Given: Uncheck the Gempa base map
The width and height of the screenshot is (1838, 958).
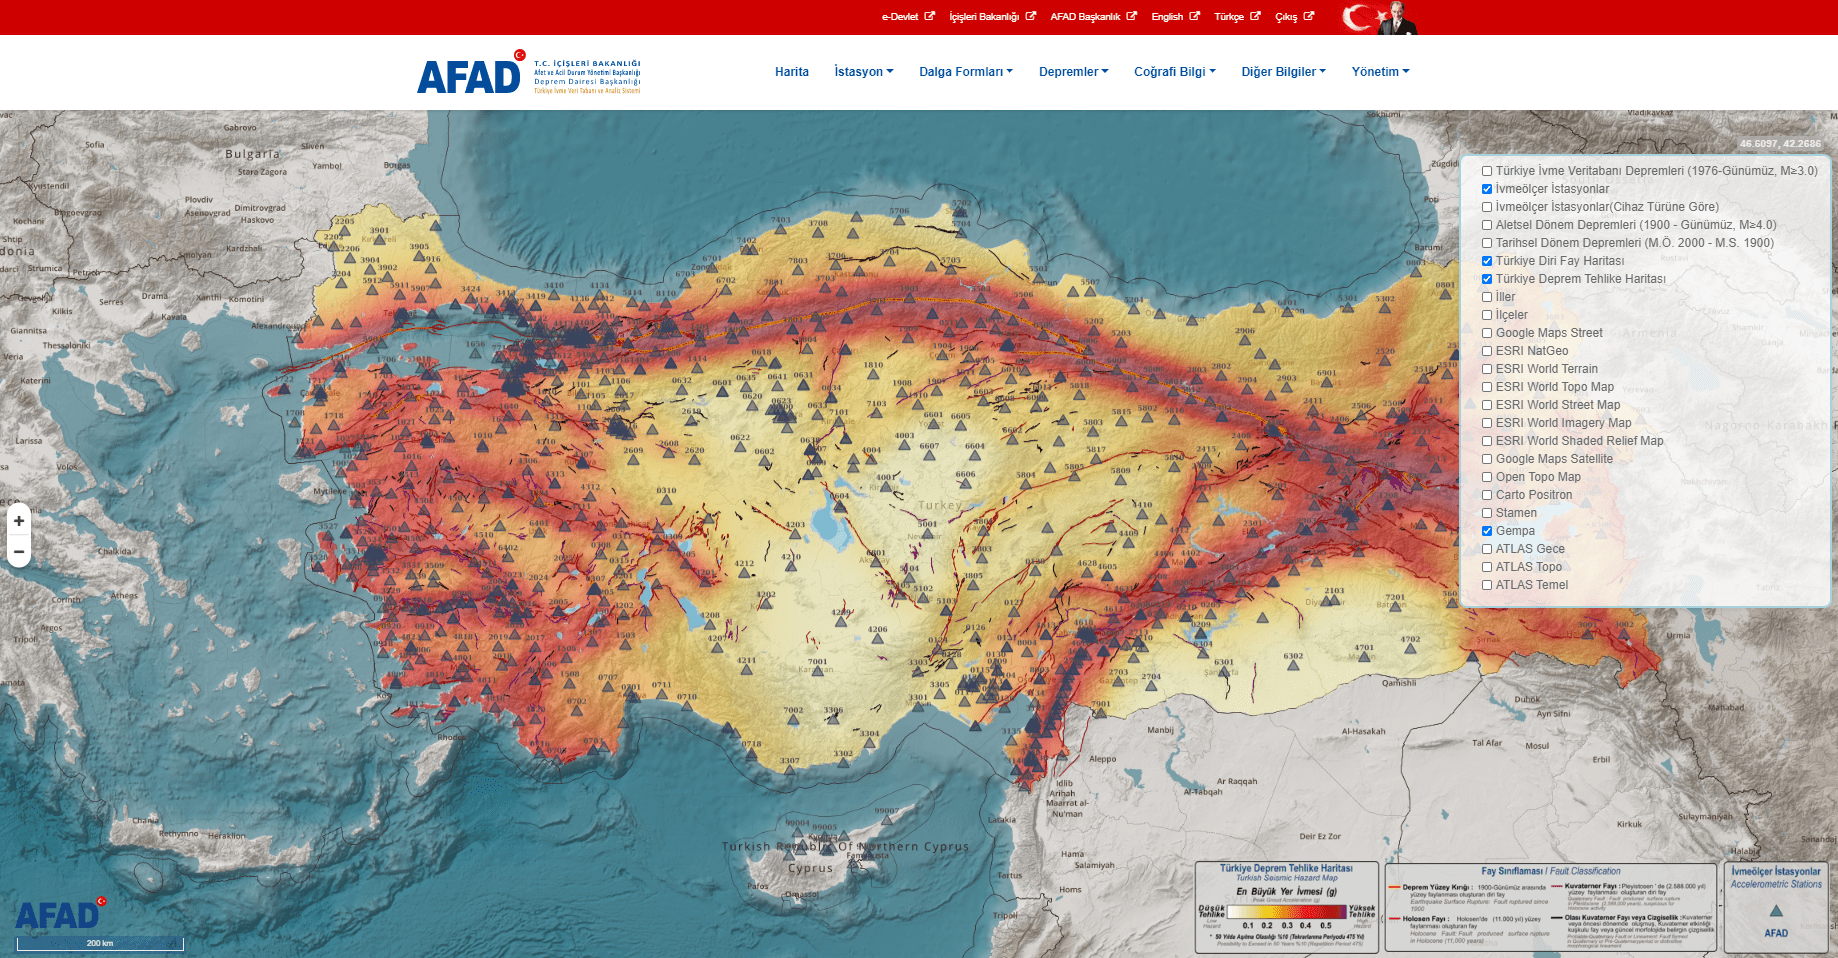Looking at the screenshot, I should coord(1487,531).
